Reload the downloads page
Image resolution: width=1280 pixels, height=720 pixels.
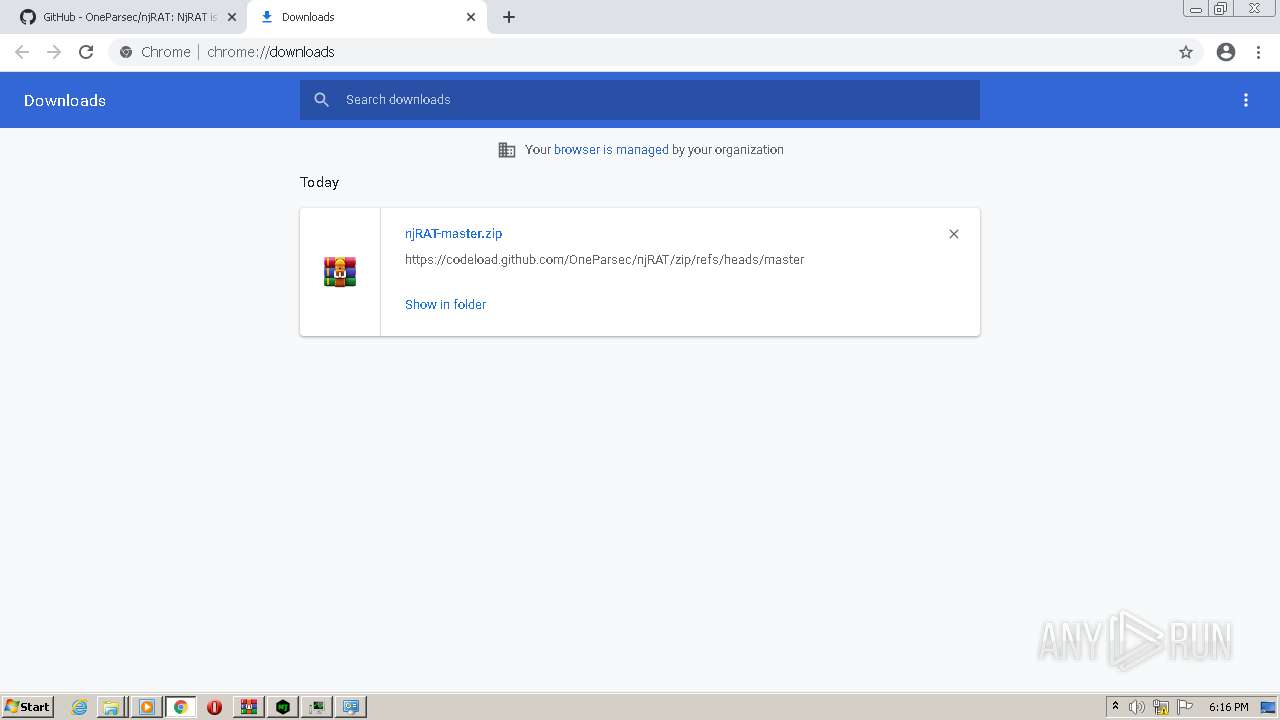click(86, 52)
